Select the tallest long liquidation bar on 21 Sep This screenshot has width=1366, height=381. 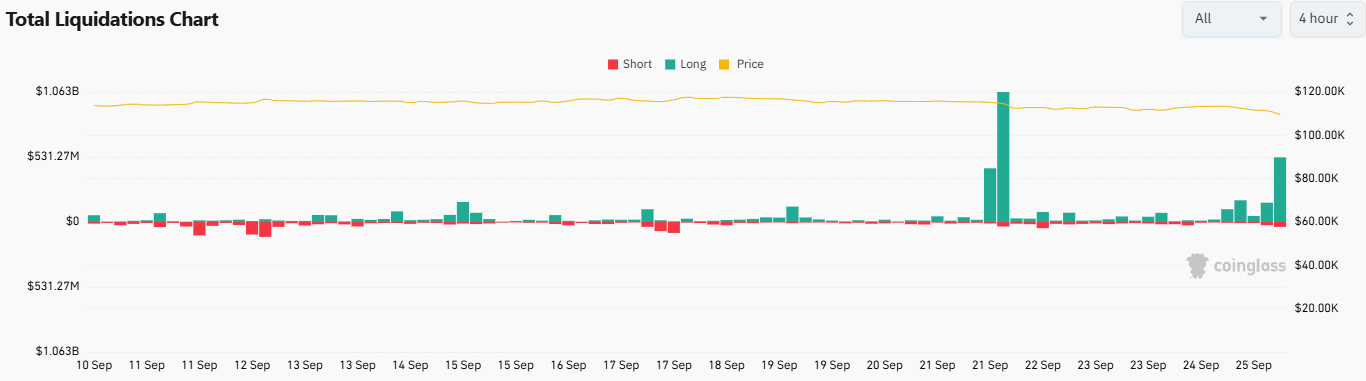1003,157
